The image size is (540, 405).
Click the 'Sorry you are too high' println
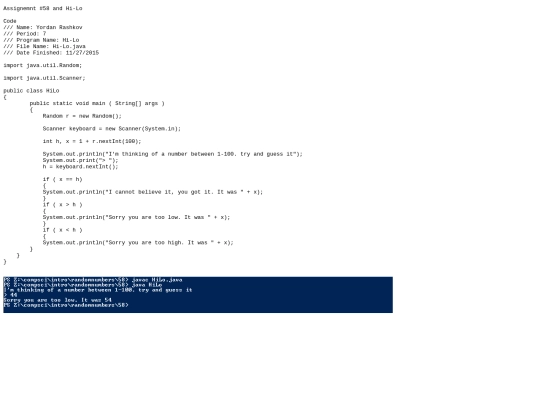[x=138, y=243]
